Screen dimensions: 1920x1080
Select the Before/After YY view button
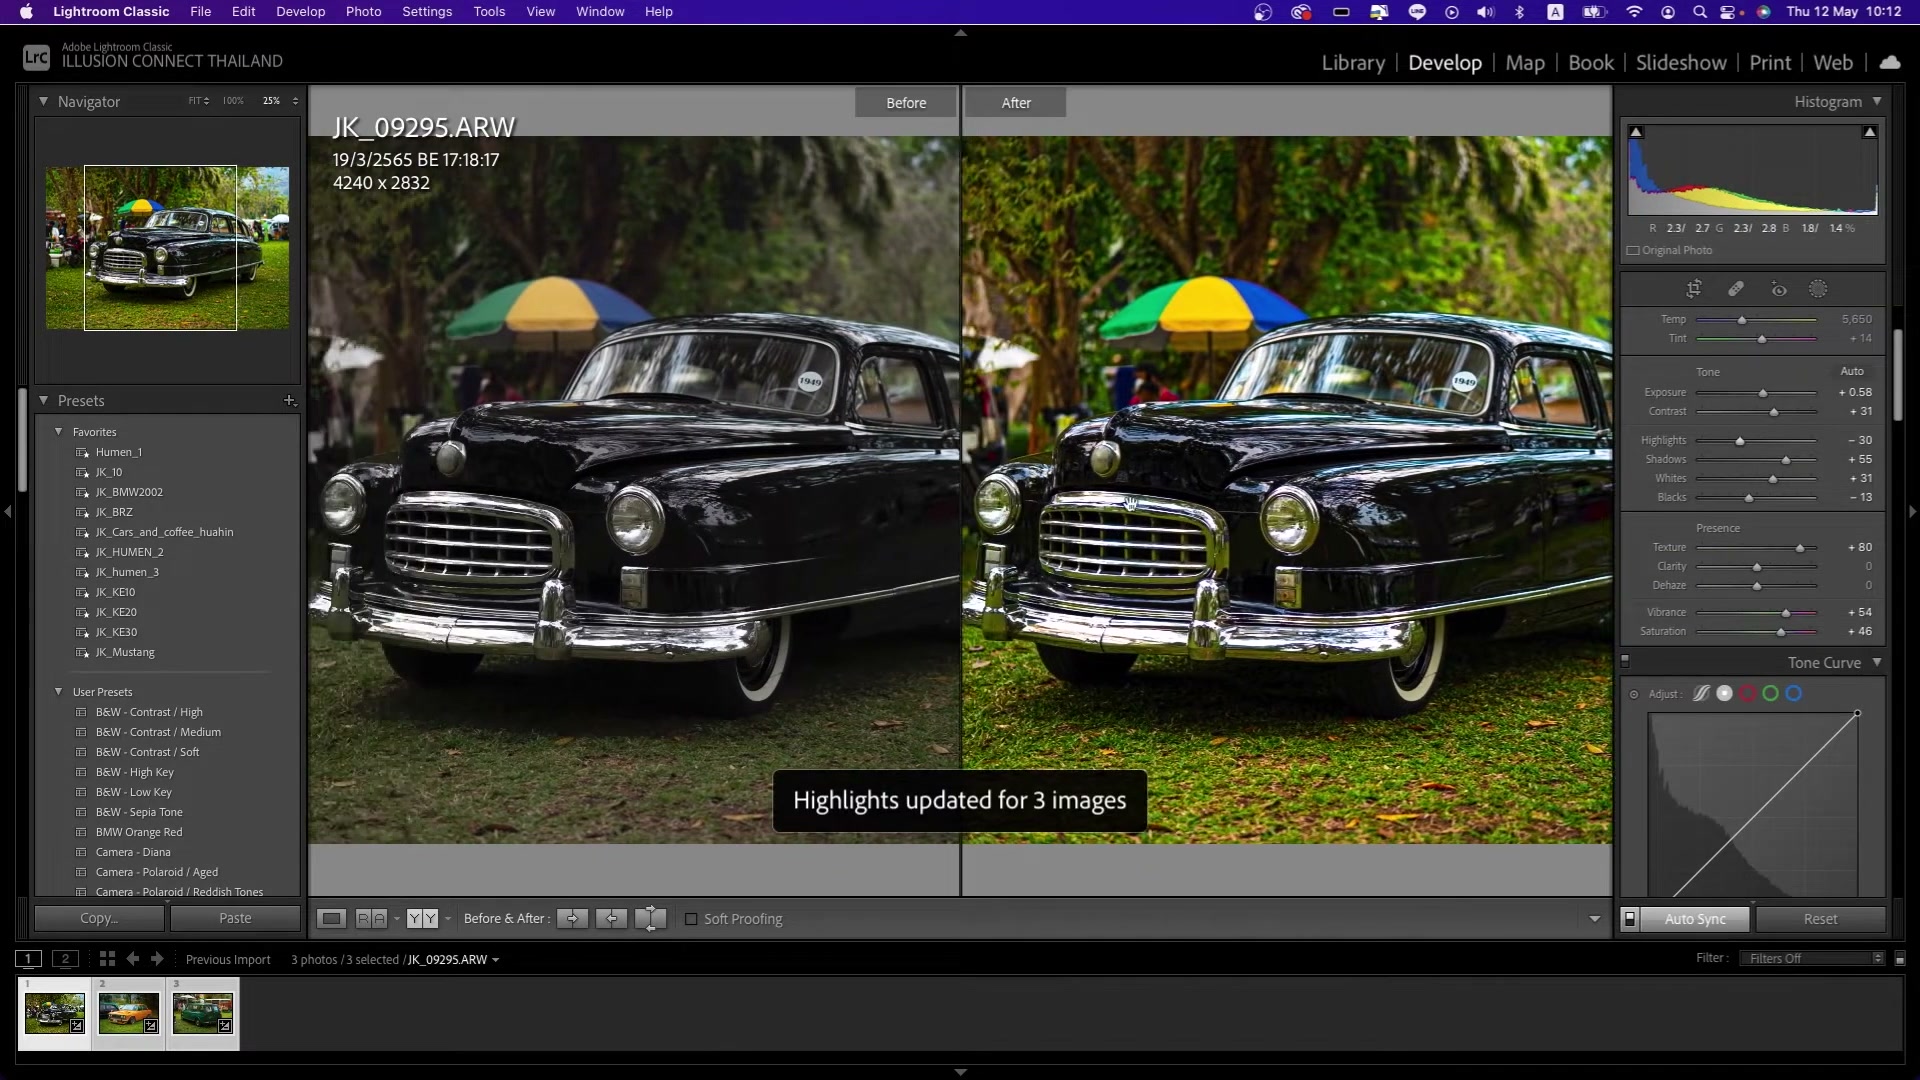click(x=422, y=918)
